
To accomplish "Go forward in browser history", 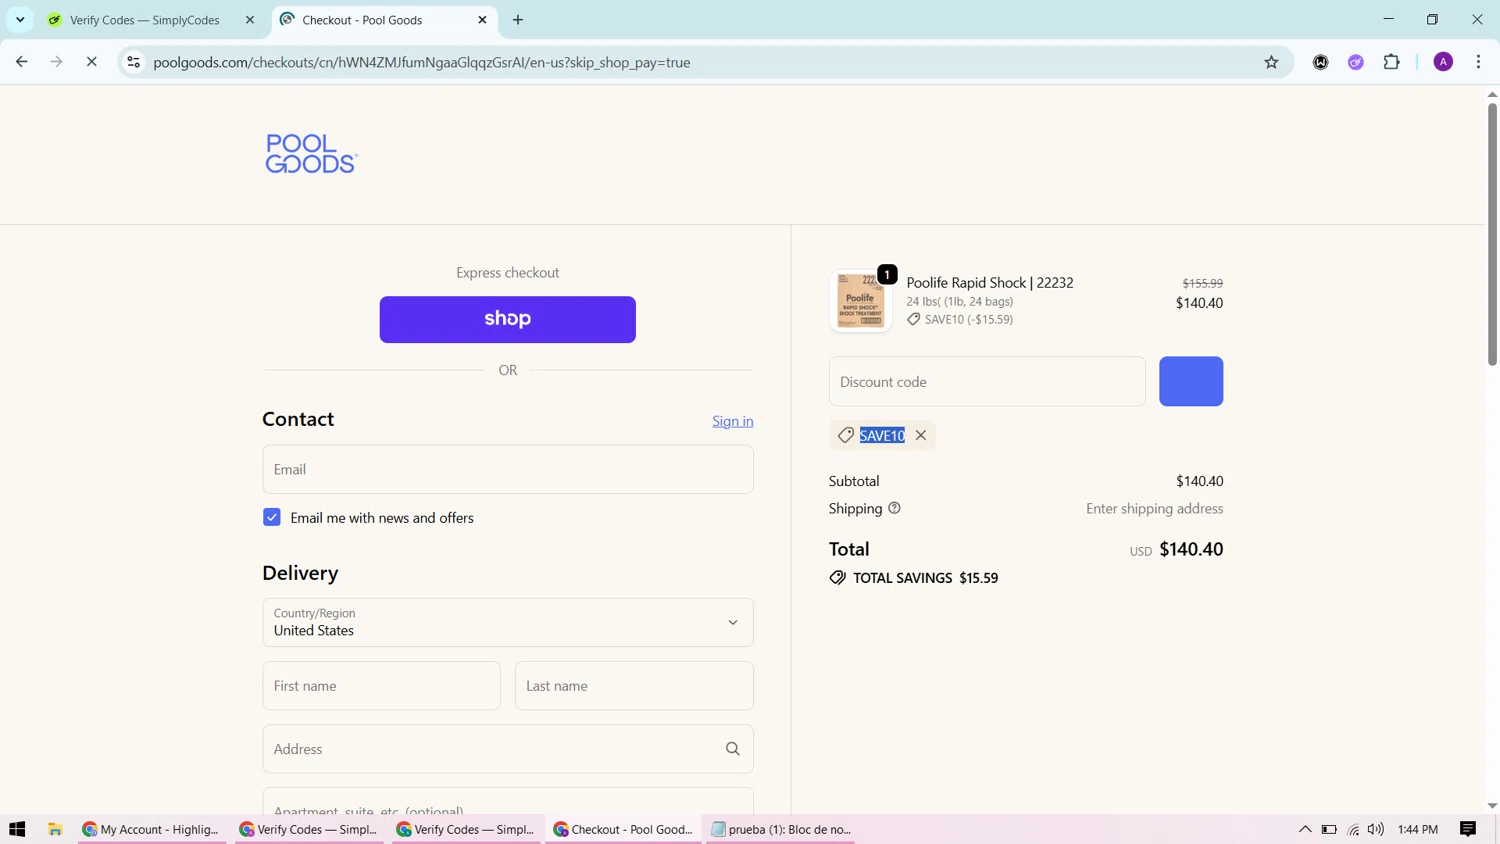I will click(57, 62).
